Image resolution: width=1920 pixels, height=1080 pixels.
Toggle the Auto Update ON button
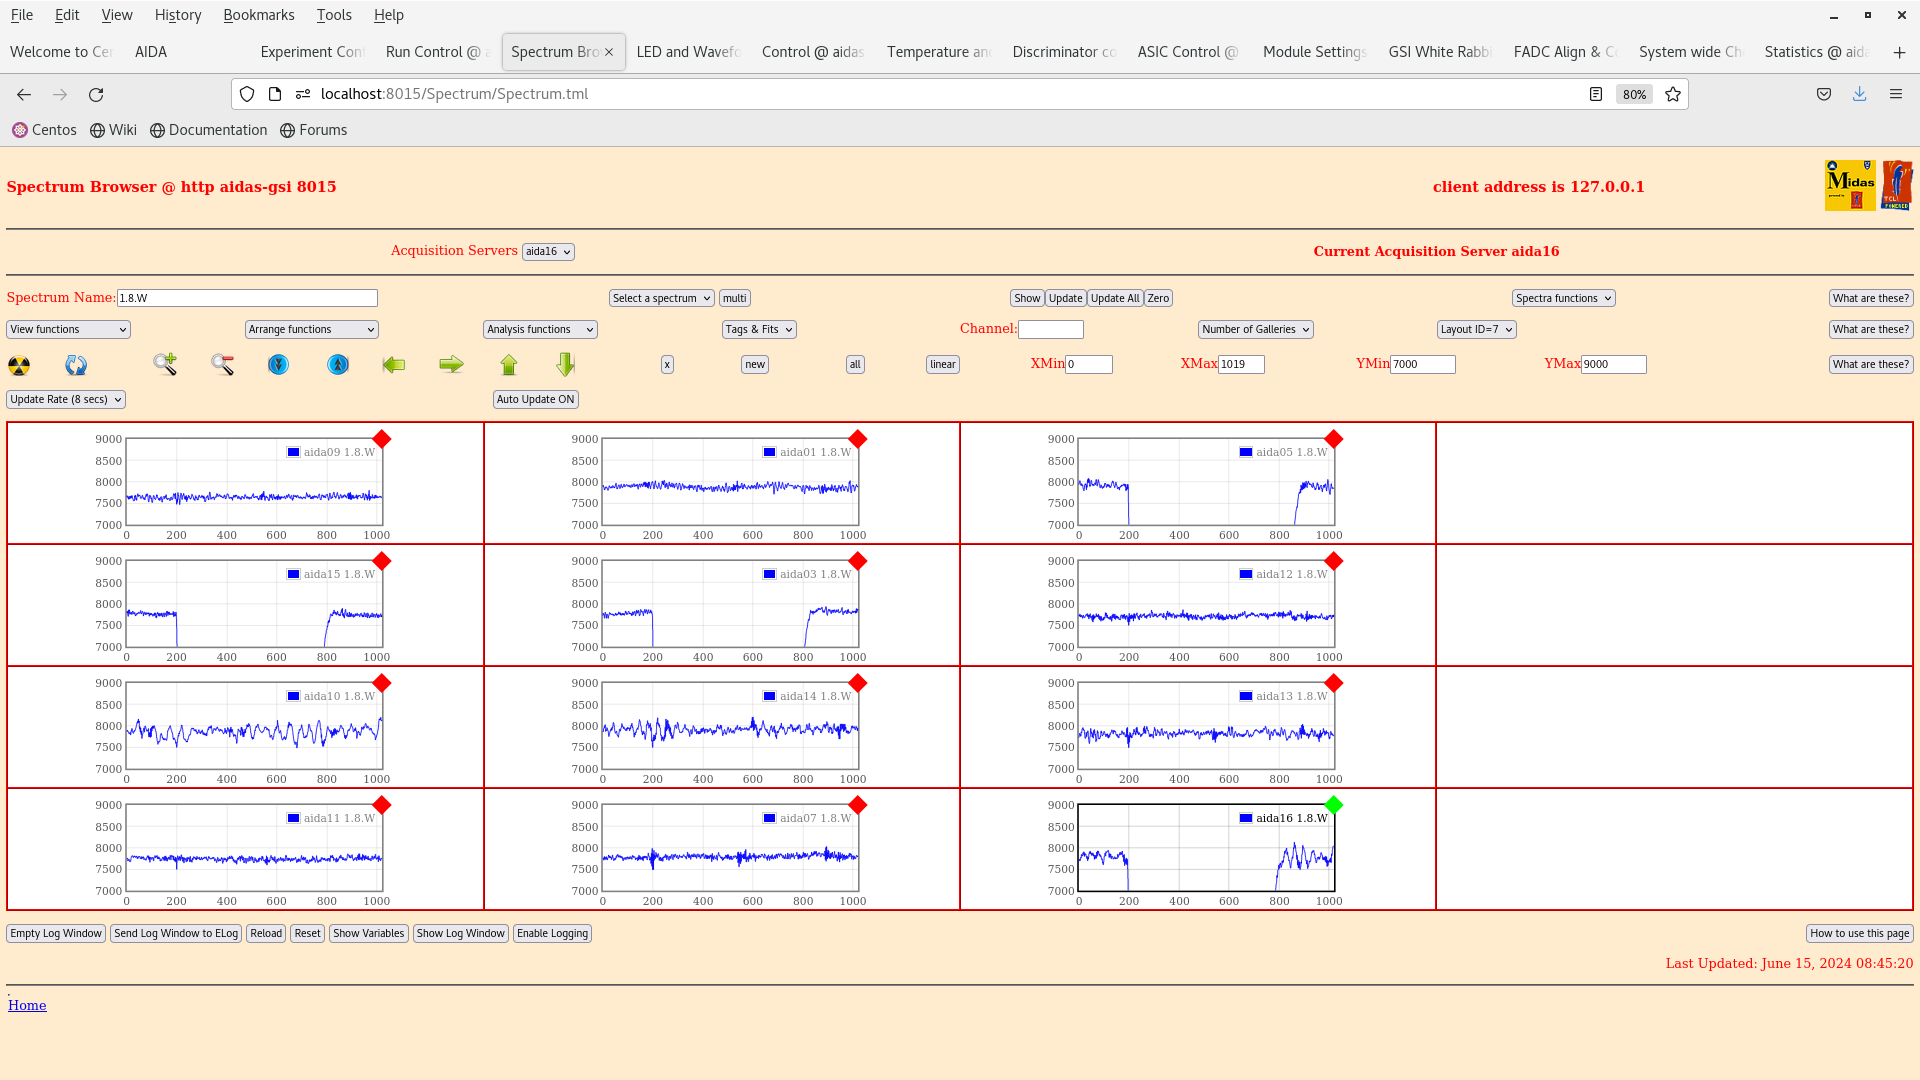point(535,399)
